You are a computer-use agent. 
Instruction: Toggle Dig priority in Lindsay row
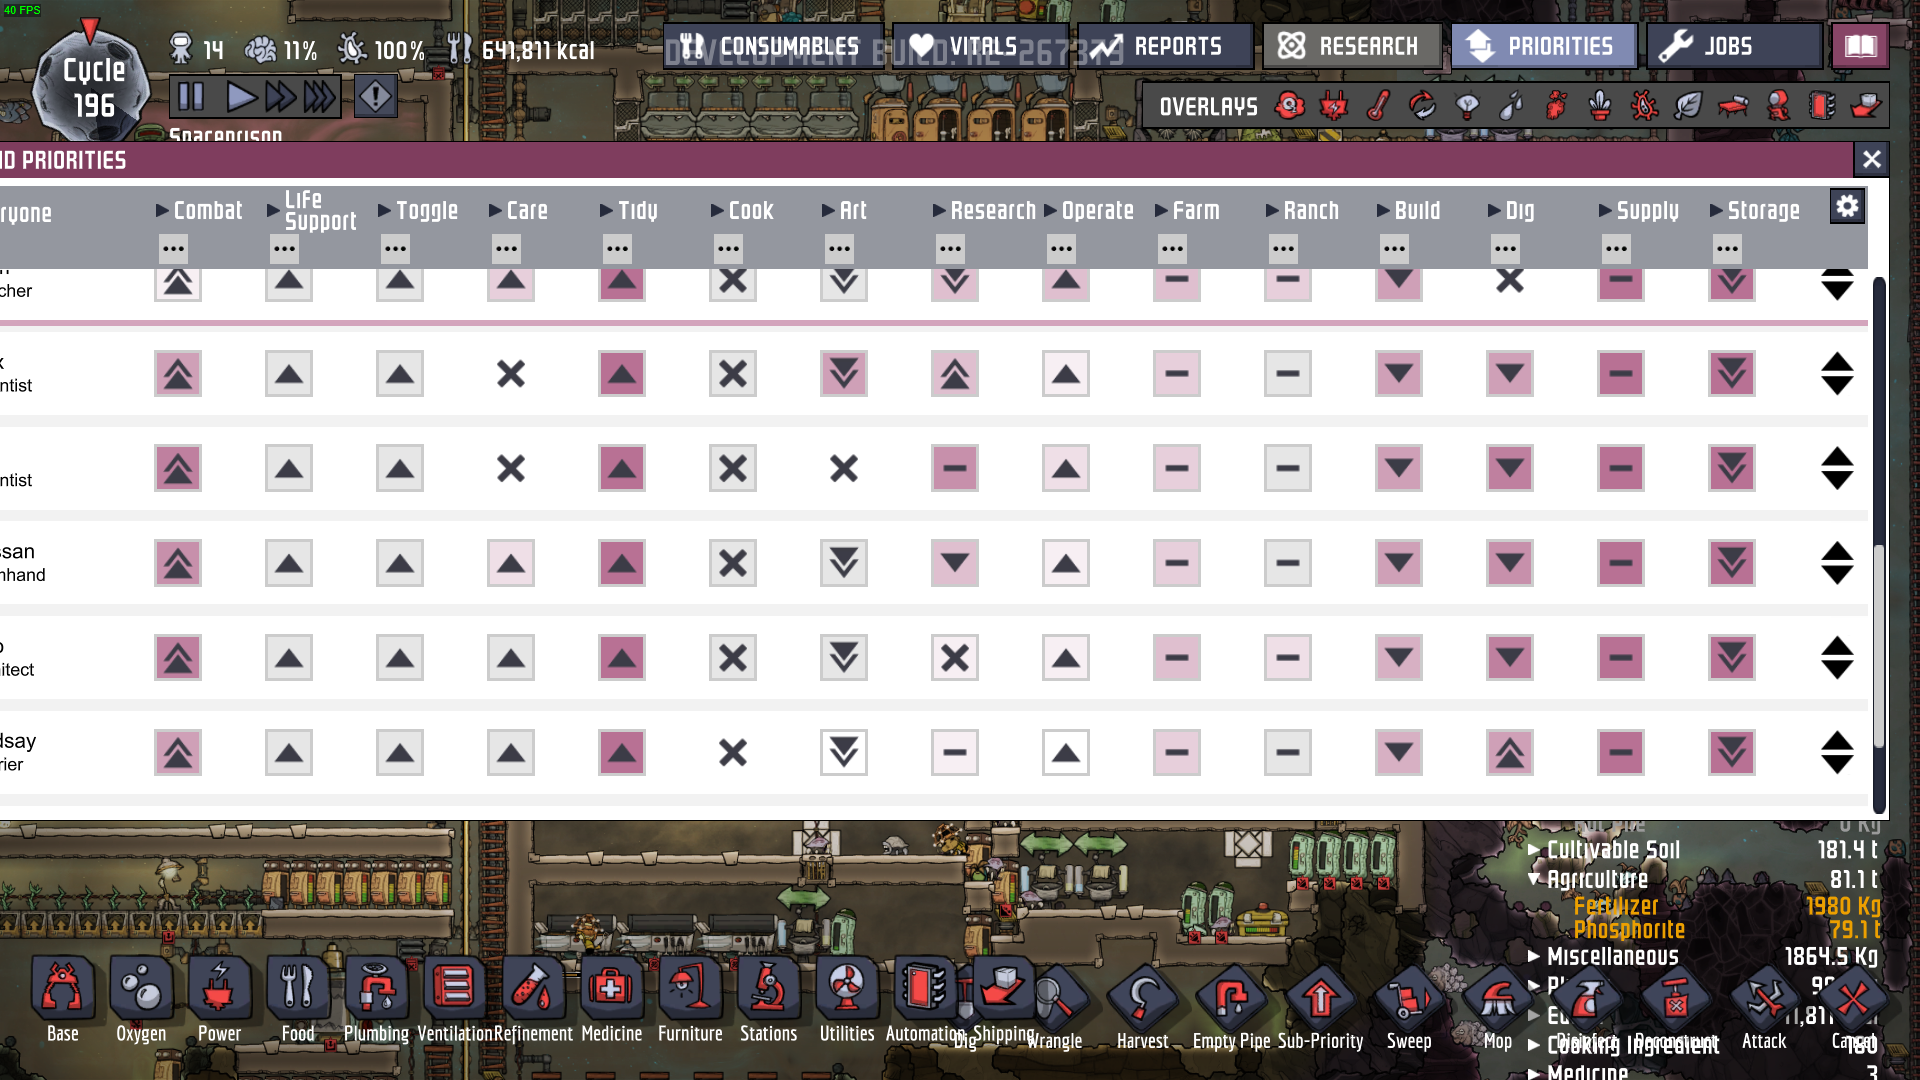[1509, 753]
